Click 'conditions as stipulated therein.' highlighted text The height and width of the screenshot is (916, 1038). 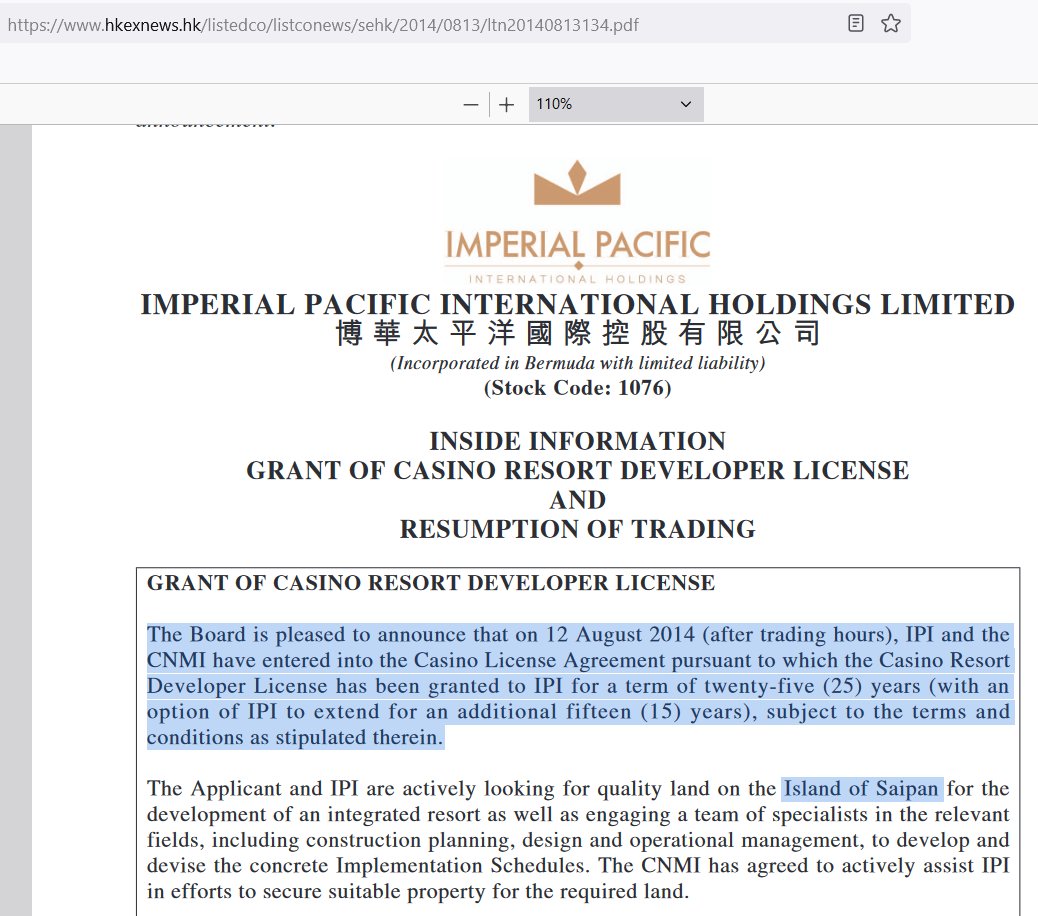tap(295, 737)
